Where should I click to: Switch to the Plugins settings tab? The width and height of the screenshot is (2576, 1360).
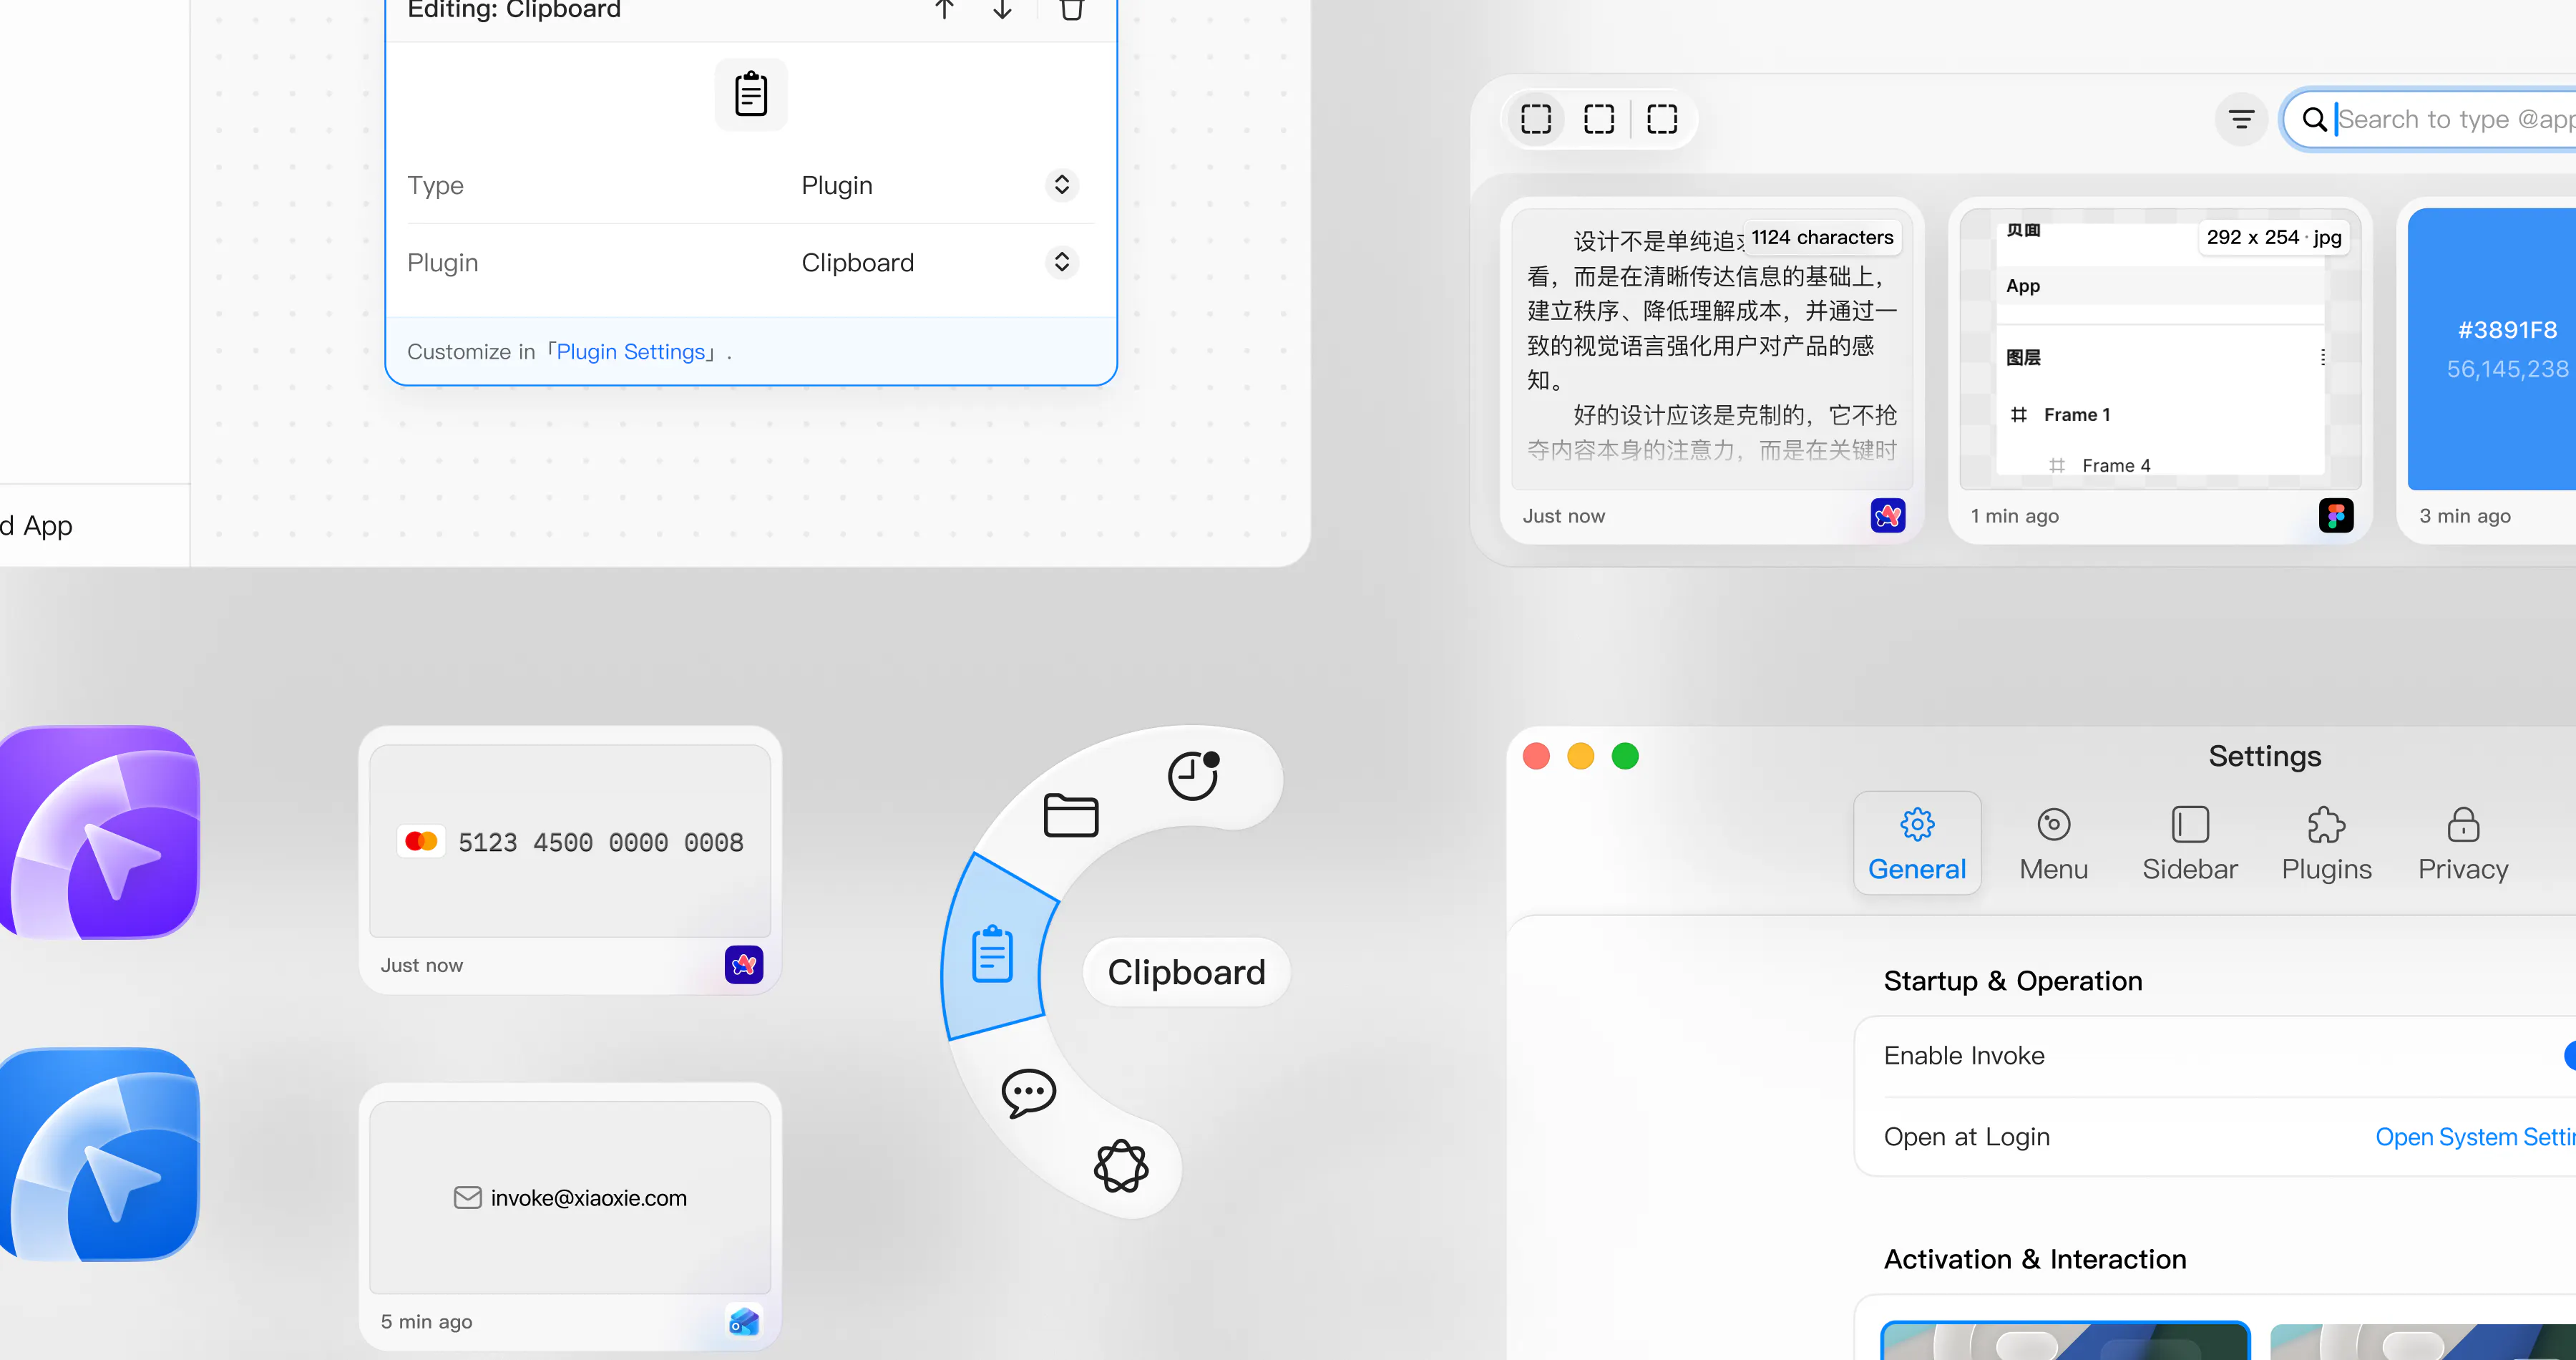[x=2326, y=843]
